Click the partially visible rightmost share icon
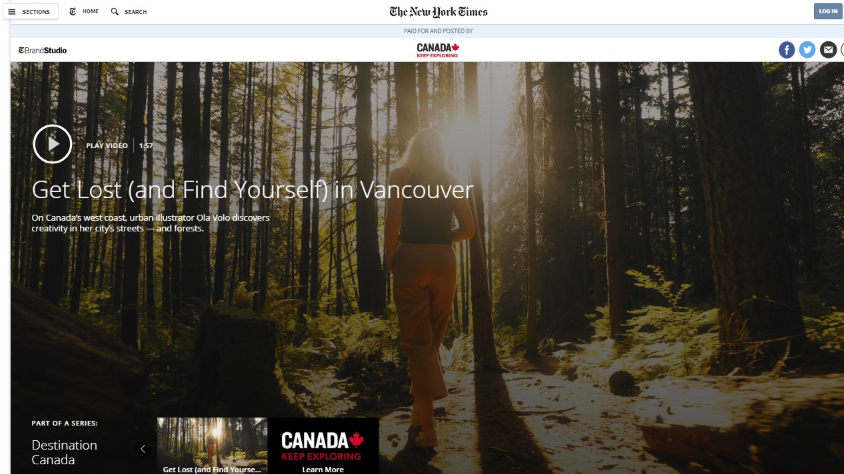Viewport: 844px width, 474px height. click(x=842, y=50)
